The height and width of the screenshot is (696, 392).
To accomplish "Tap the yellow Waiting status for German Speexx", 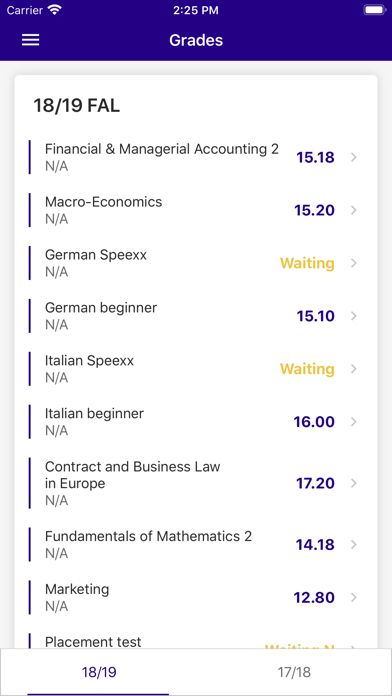I will click(x=307, y=263).
